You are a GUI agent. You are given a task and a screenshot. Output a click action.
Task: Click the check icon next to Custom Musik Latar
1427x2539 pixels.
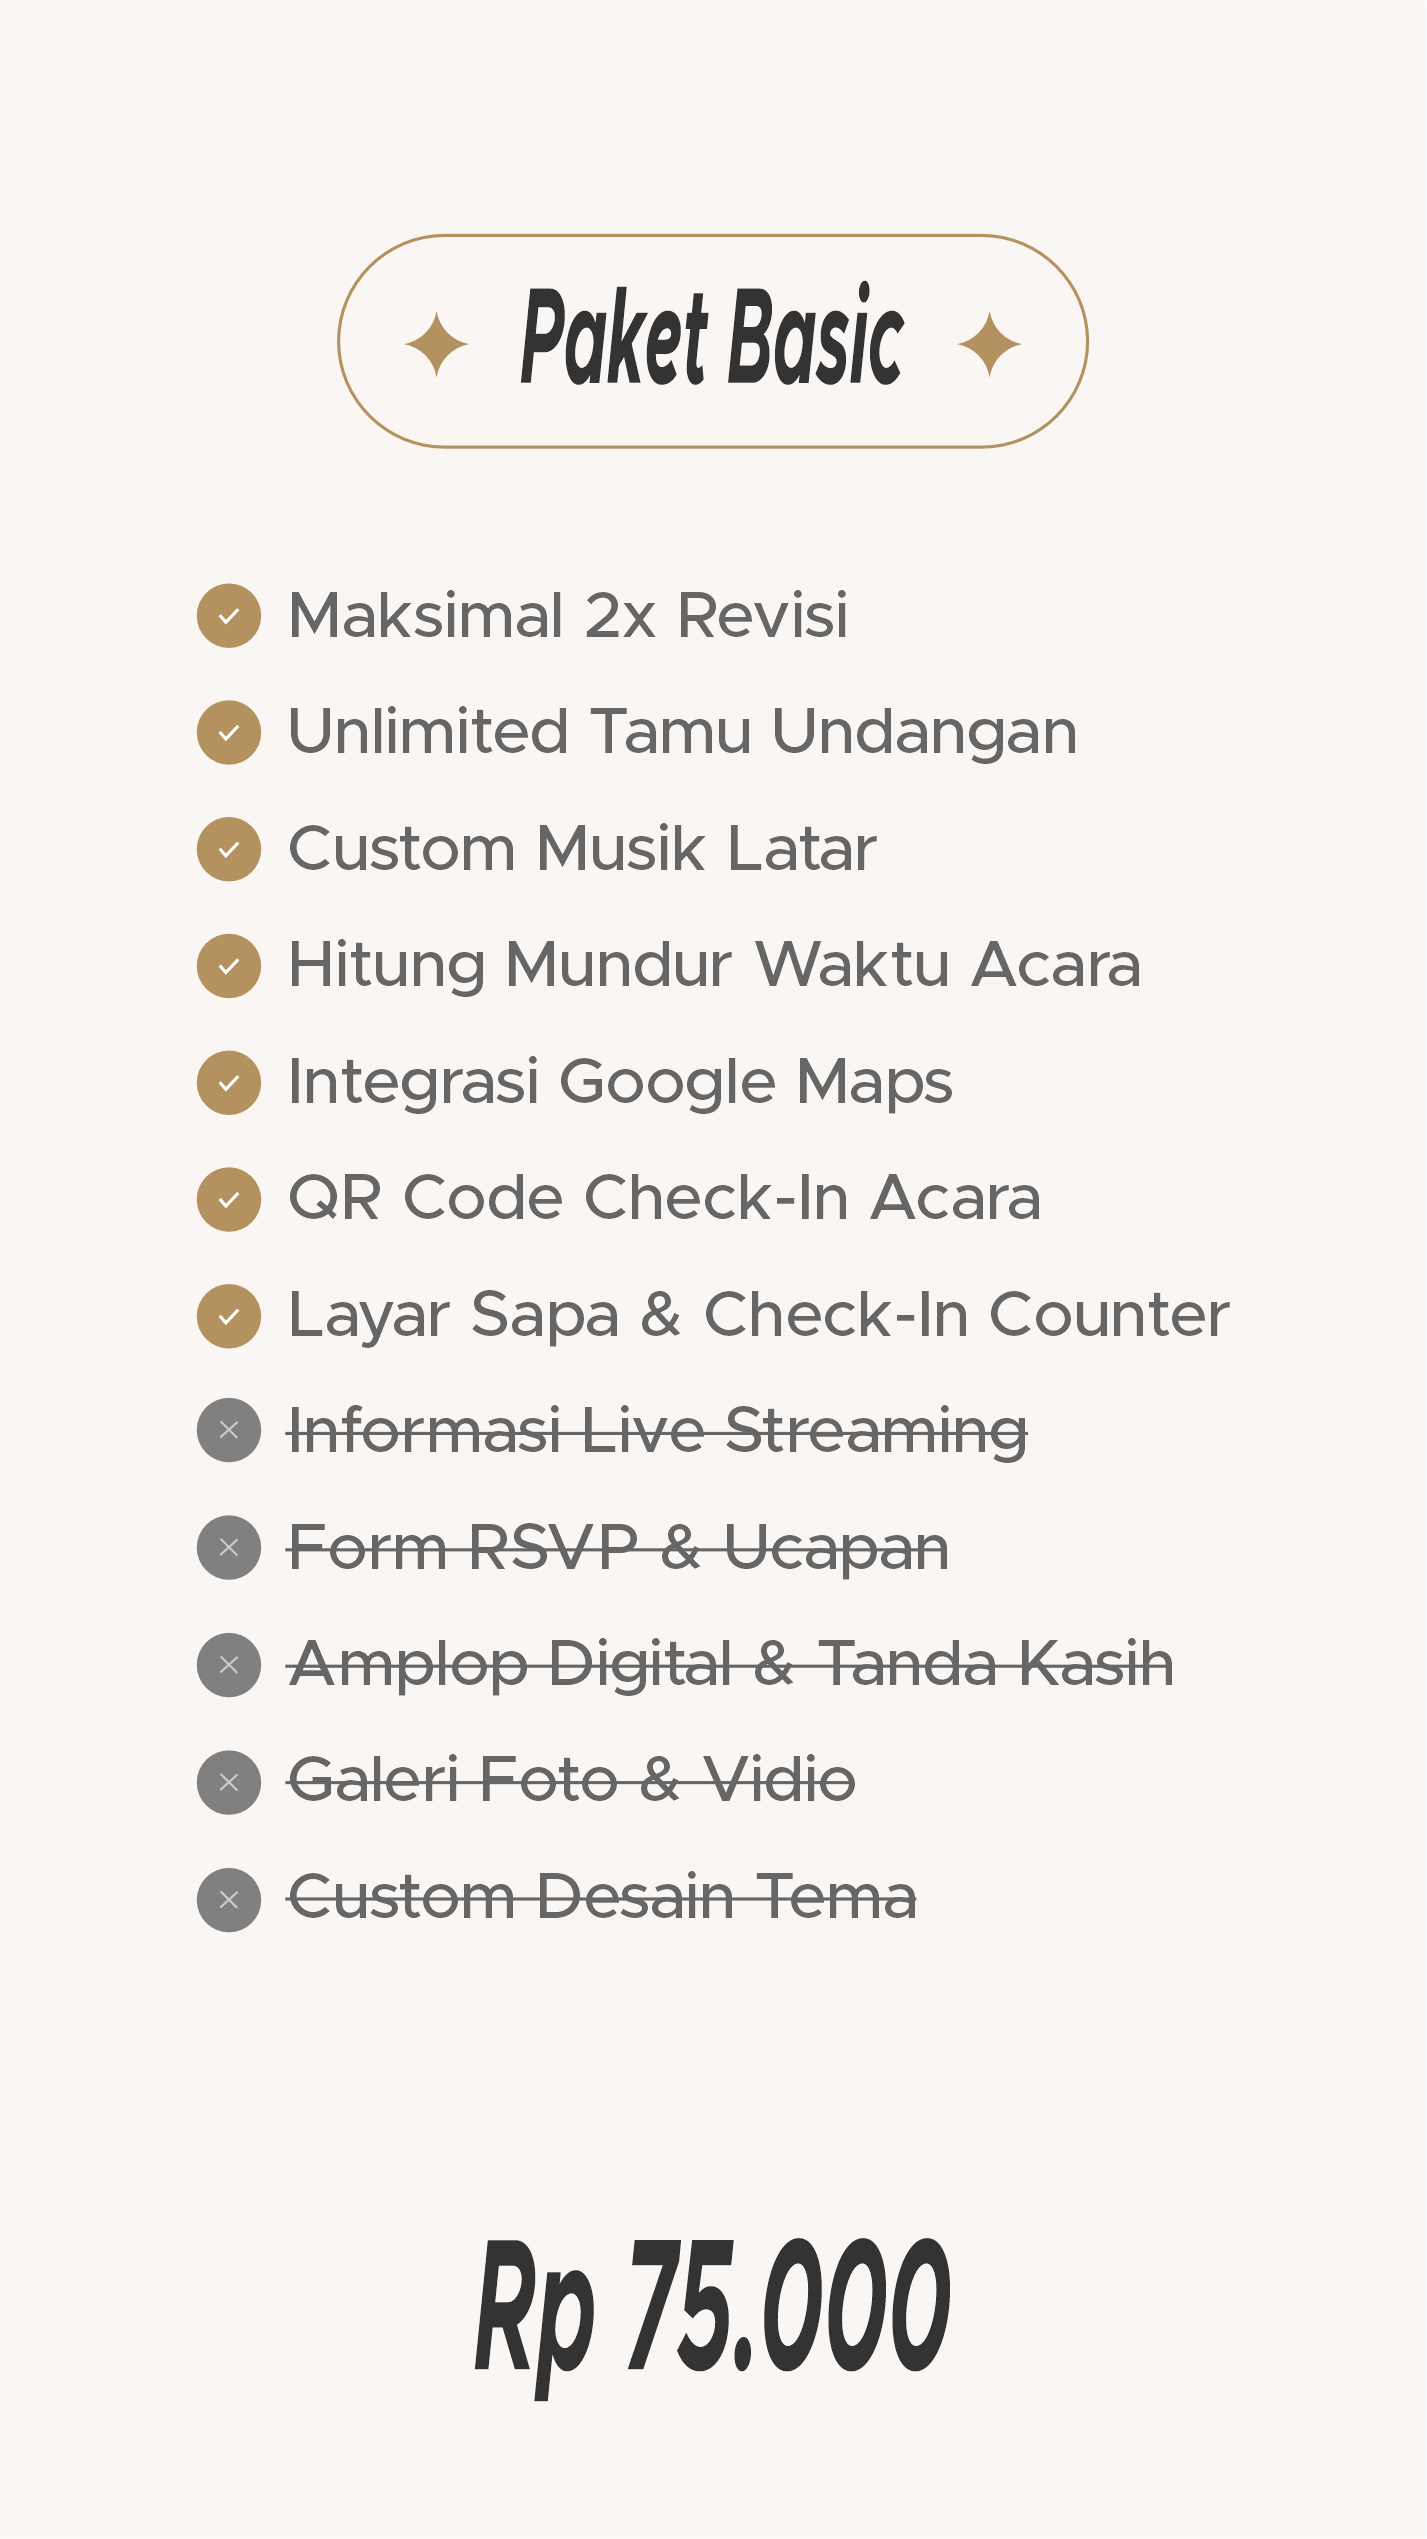click(x=229, y=850)
